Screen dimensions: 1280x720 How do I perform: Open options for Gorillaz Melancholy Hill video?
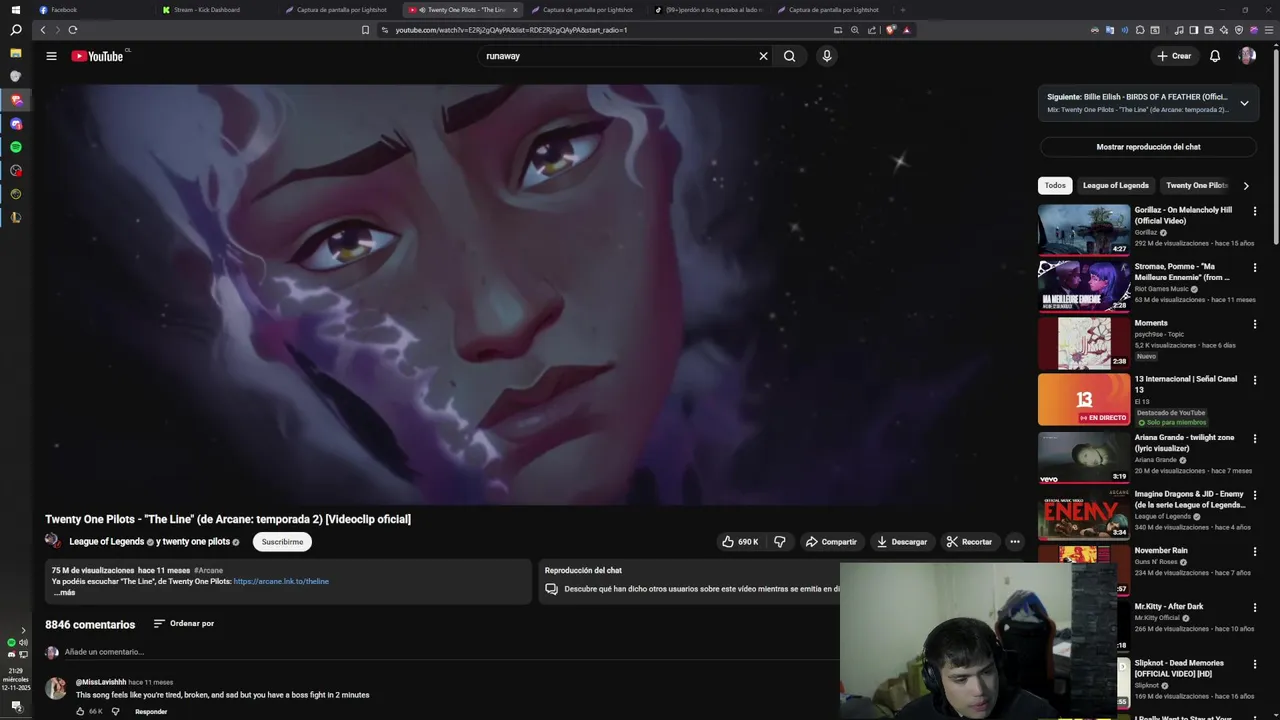pyautogui.click(x=1255, y=211)
